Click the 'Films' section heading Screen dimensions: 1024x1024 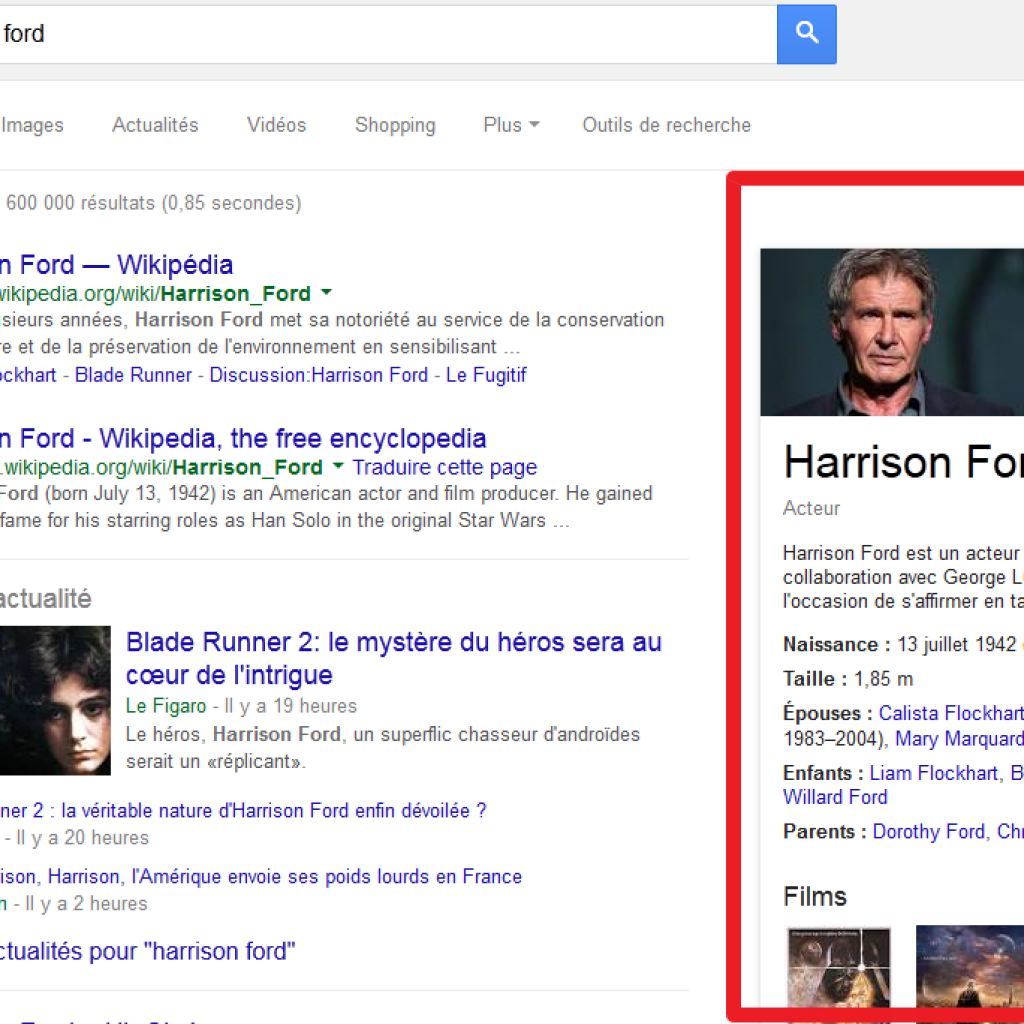(x=814, y=896)
